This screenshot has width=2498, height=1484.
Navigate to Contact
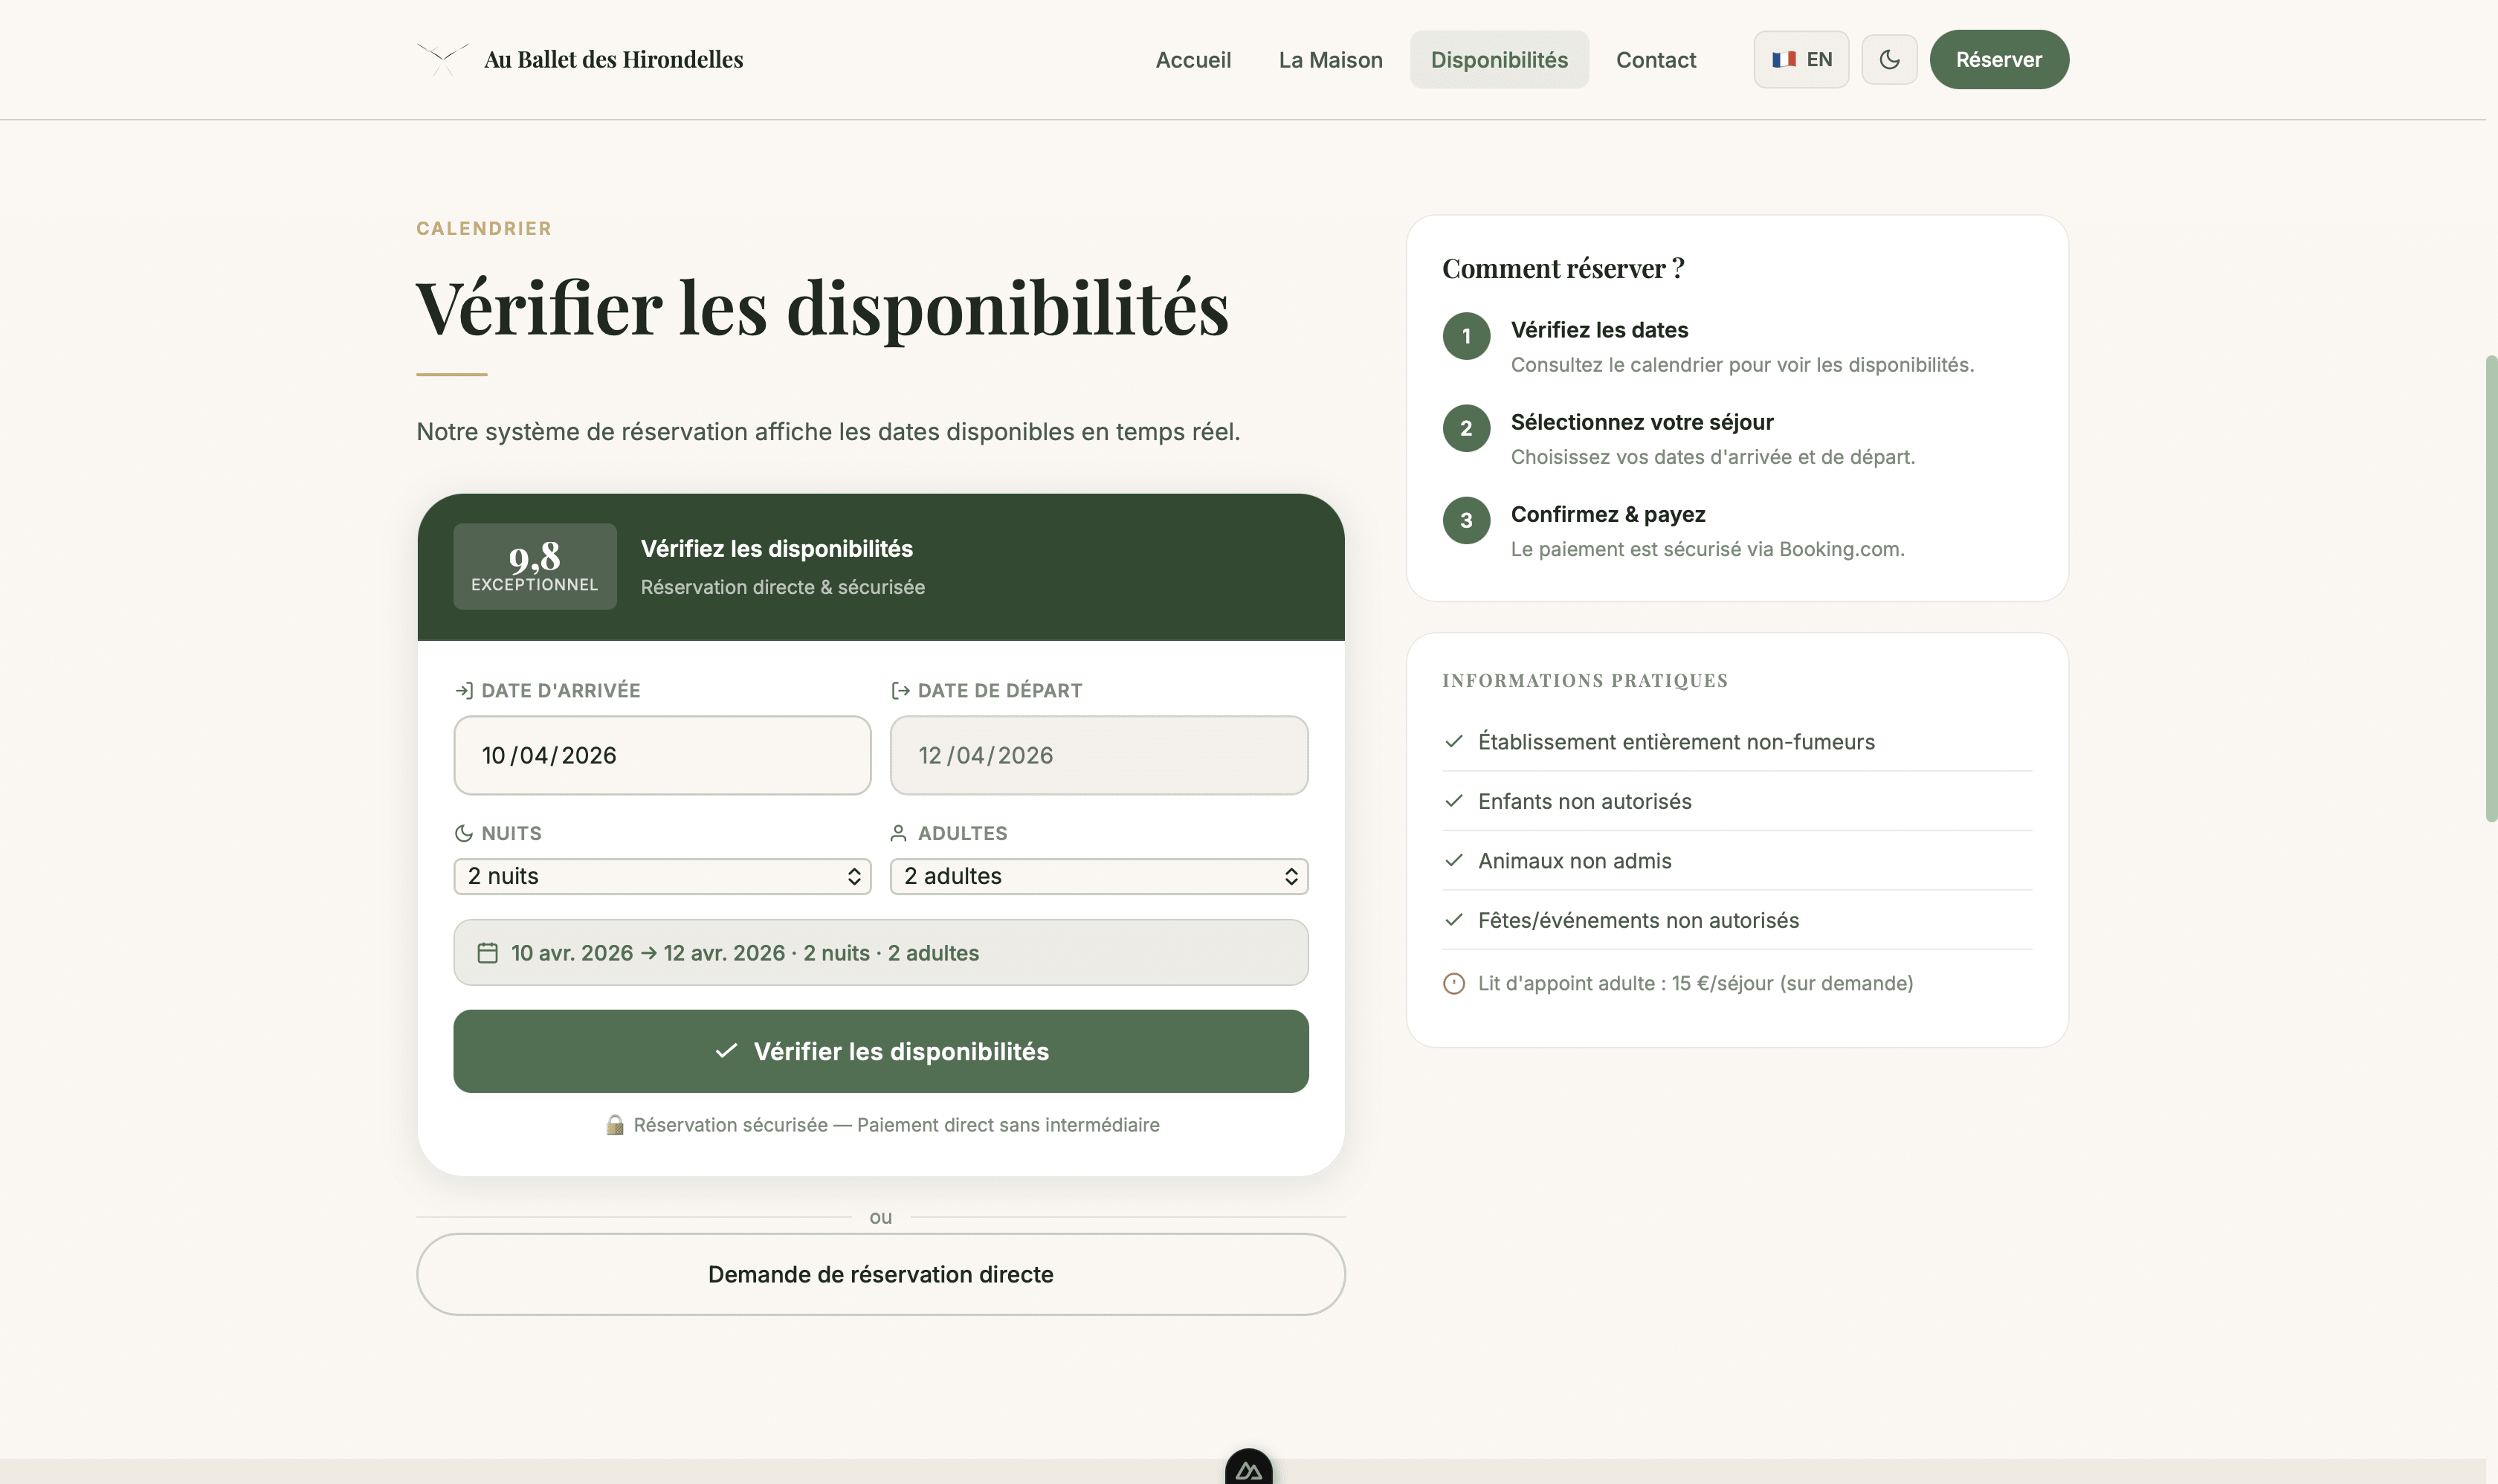tap(1655, 60)
